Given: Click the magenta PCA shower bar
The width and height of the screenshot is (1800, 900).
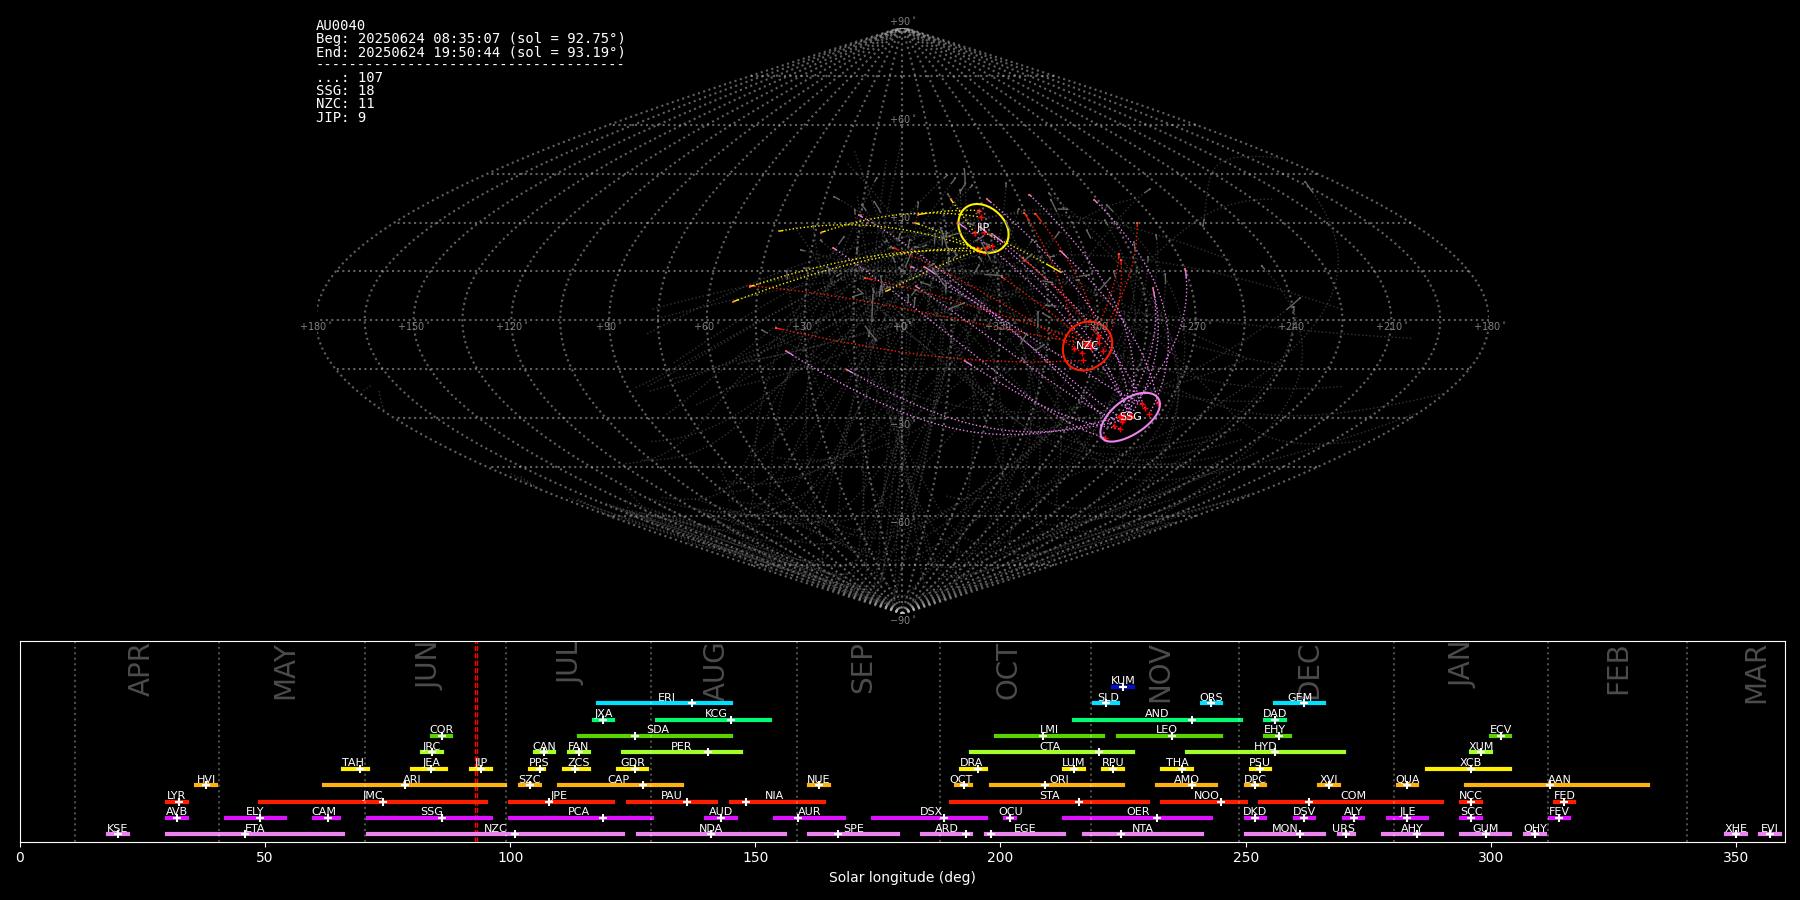Looking at the screenshot, I should point(580,818).
